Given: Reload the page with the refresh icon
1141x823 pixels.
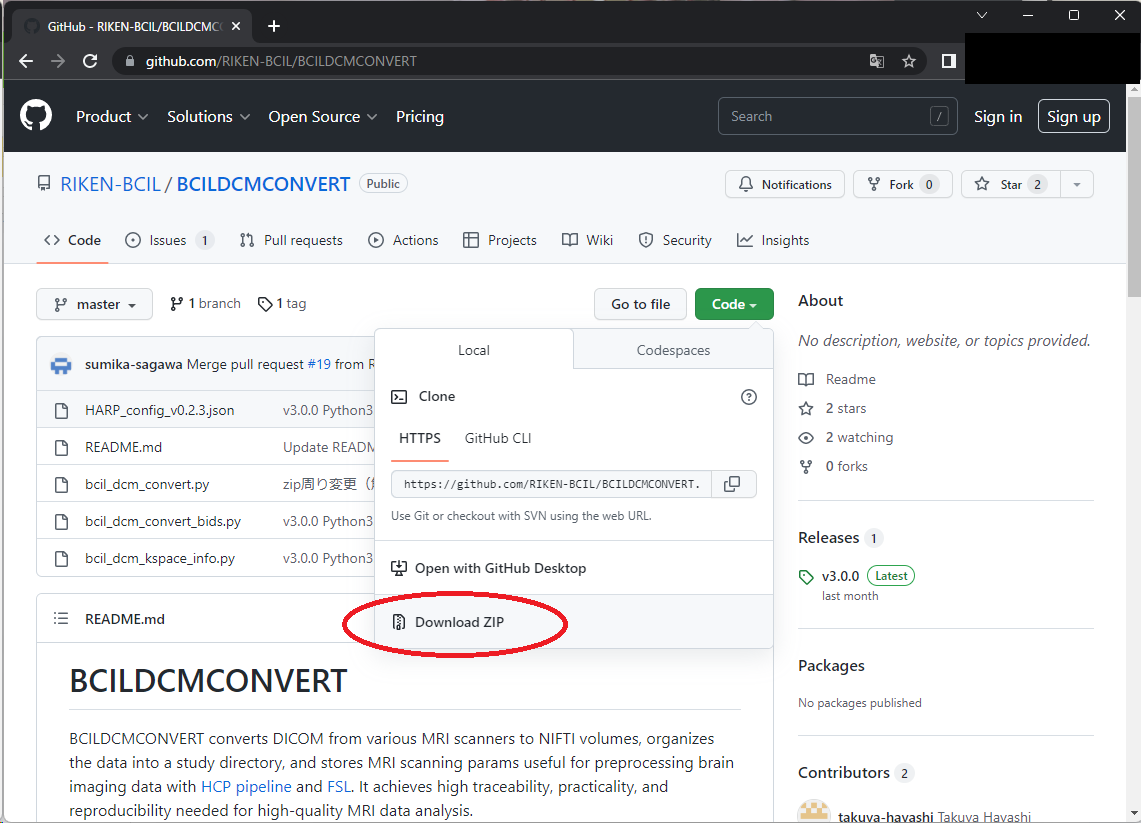Looking at the screenshot, I should [x=90, y=61].
